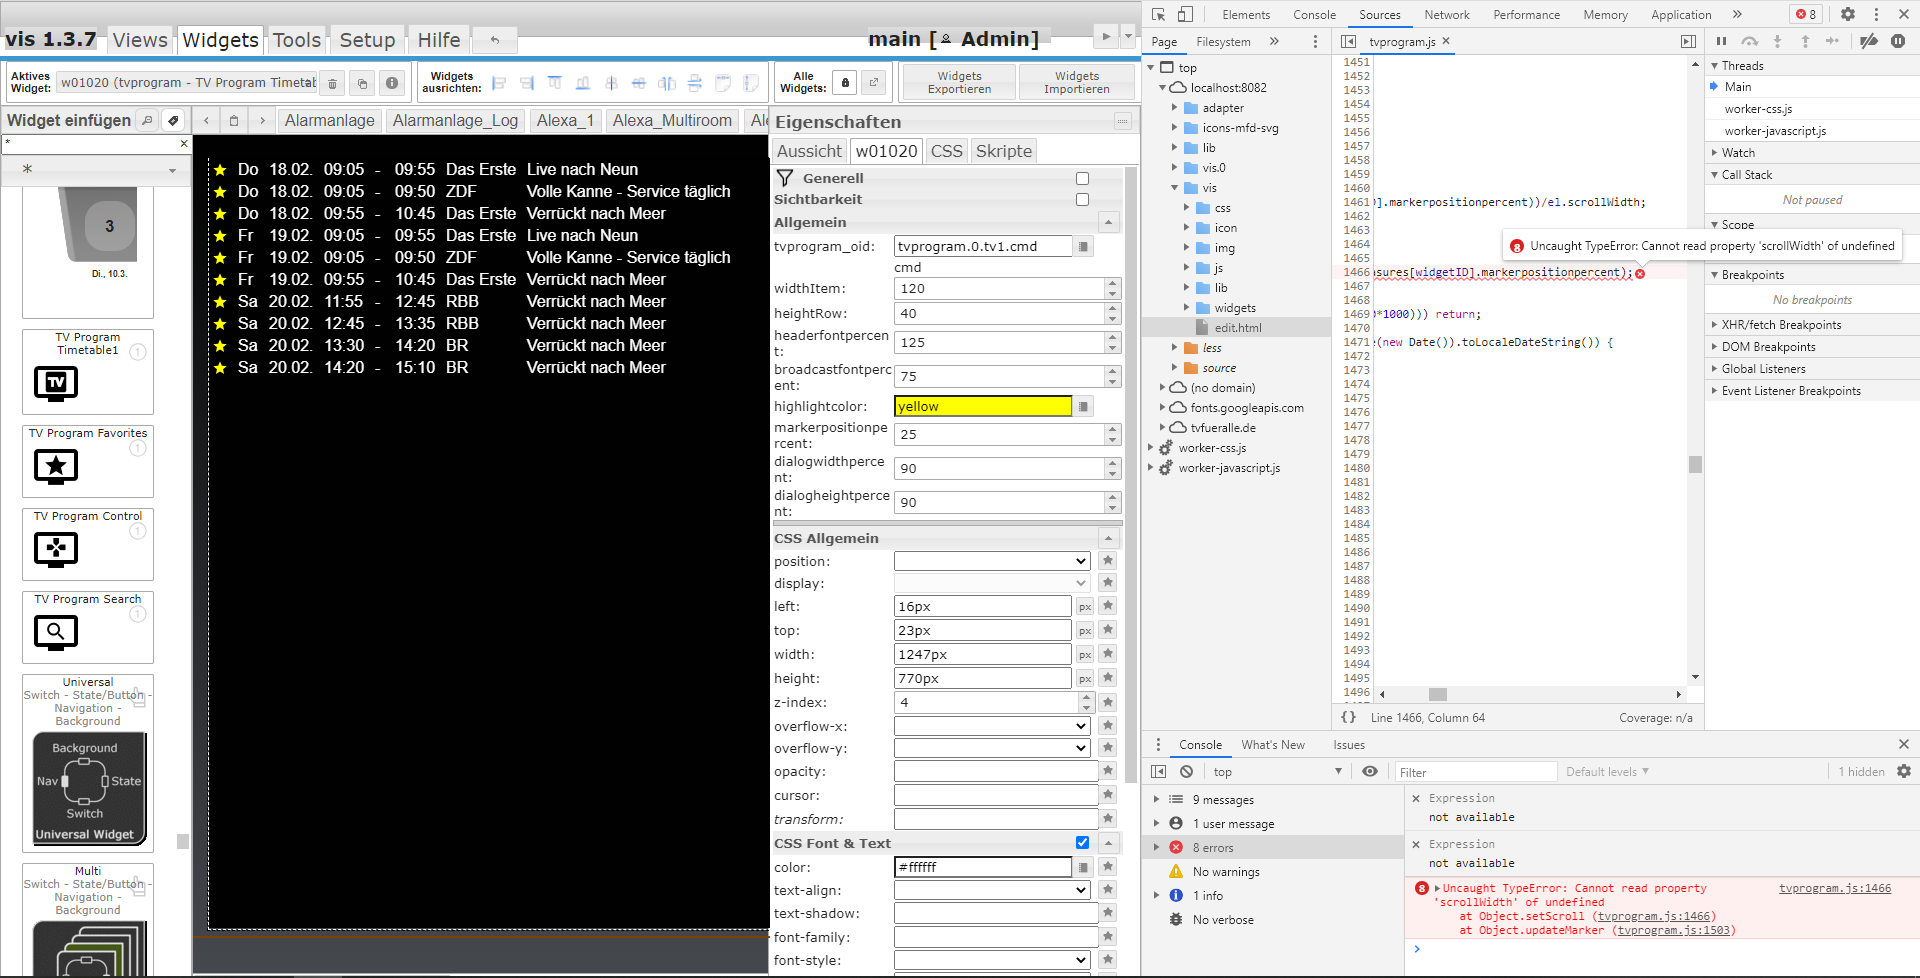The height and width of the screenshot is (978, 1920).
Task: Open the Aktives Widget selector dropdown
Action: tap(187, 83)
